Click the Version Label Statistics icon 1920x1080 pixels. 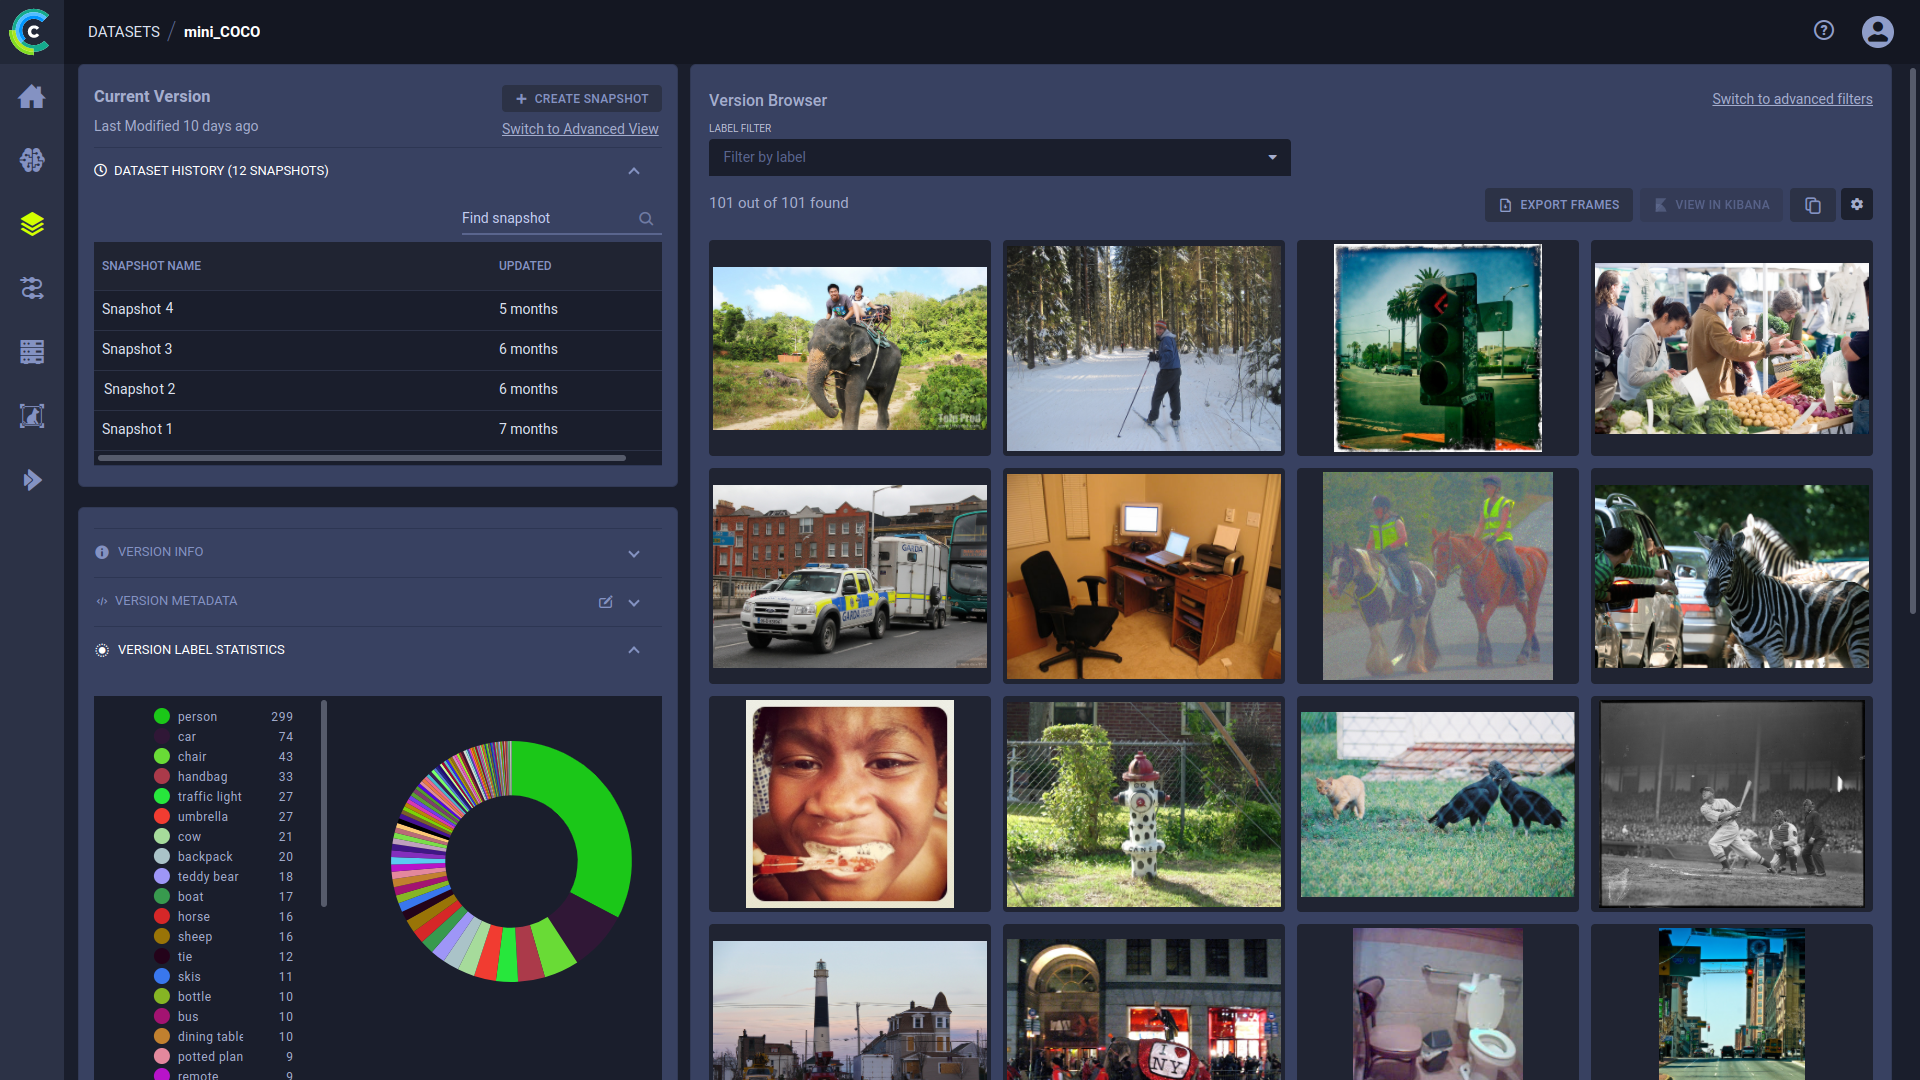102,651
